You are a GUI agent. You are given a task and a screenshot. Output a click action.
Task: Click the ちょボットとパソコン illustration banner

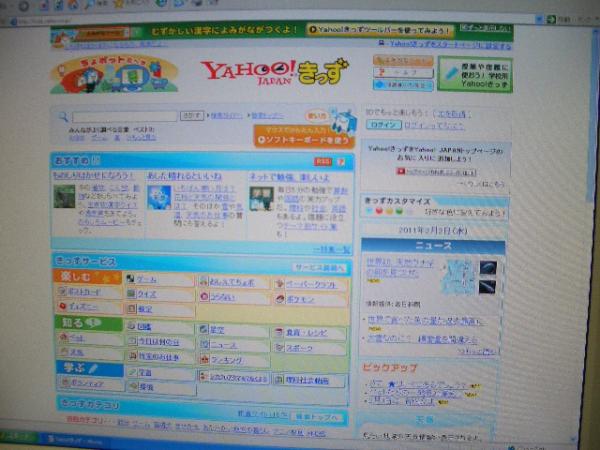click(114, 74)
